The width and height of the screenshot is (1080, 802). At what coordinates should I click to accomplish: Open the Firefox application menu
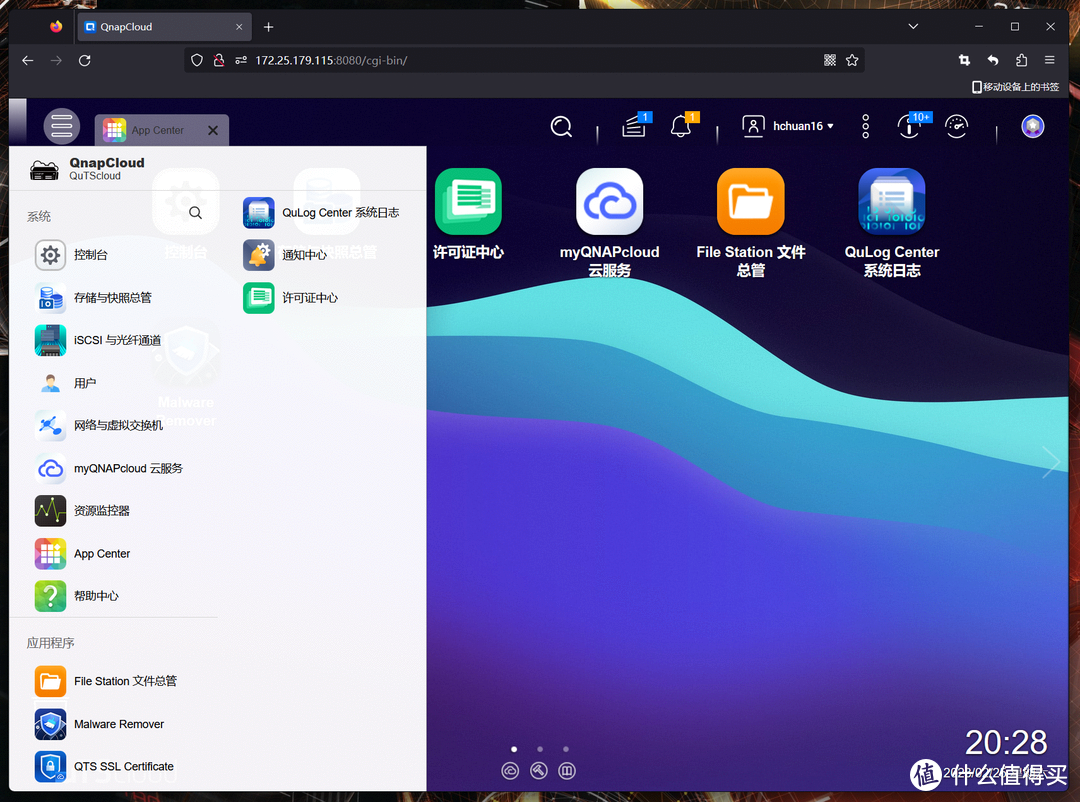pos(1050,61)
